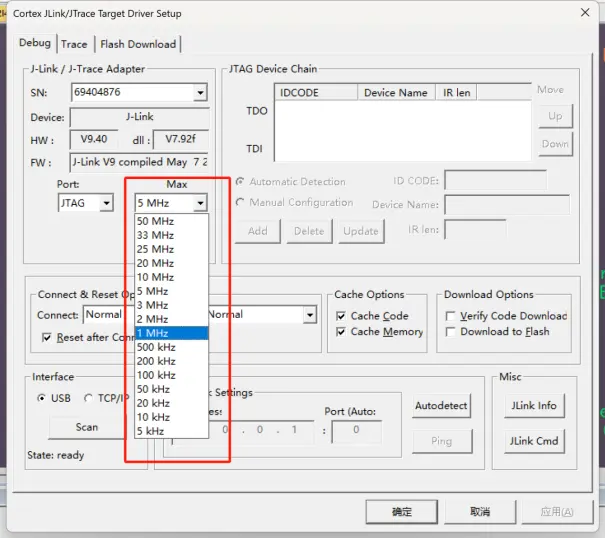This screenshot has width=606, height=539.
Task: Select 10 MHz speed option
Action: pyautogui.click(x=171, y=277)
